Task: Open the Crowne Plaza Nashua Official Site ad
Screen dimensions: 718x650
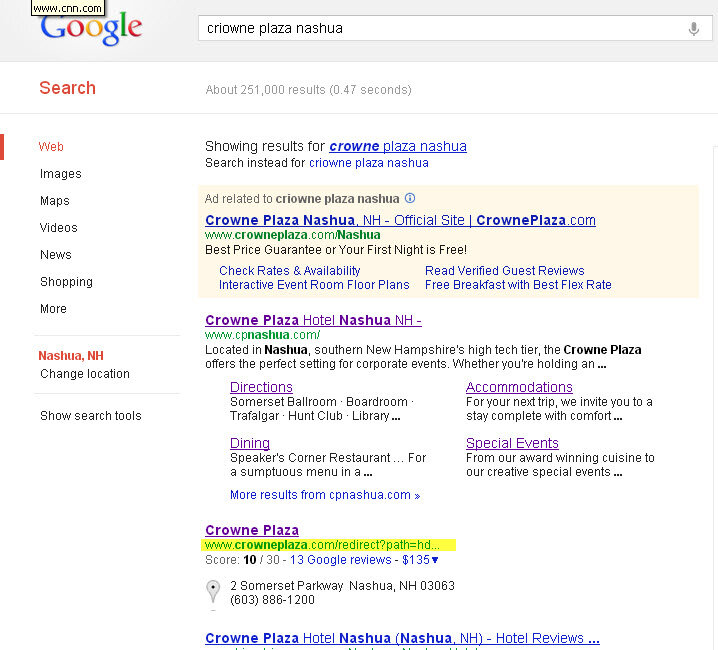Action: click(400, 220)
